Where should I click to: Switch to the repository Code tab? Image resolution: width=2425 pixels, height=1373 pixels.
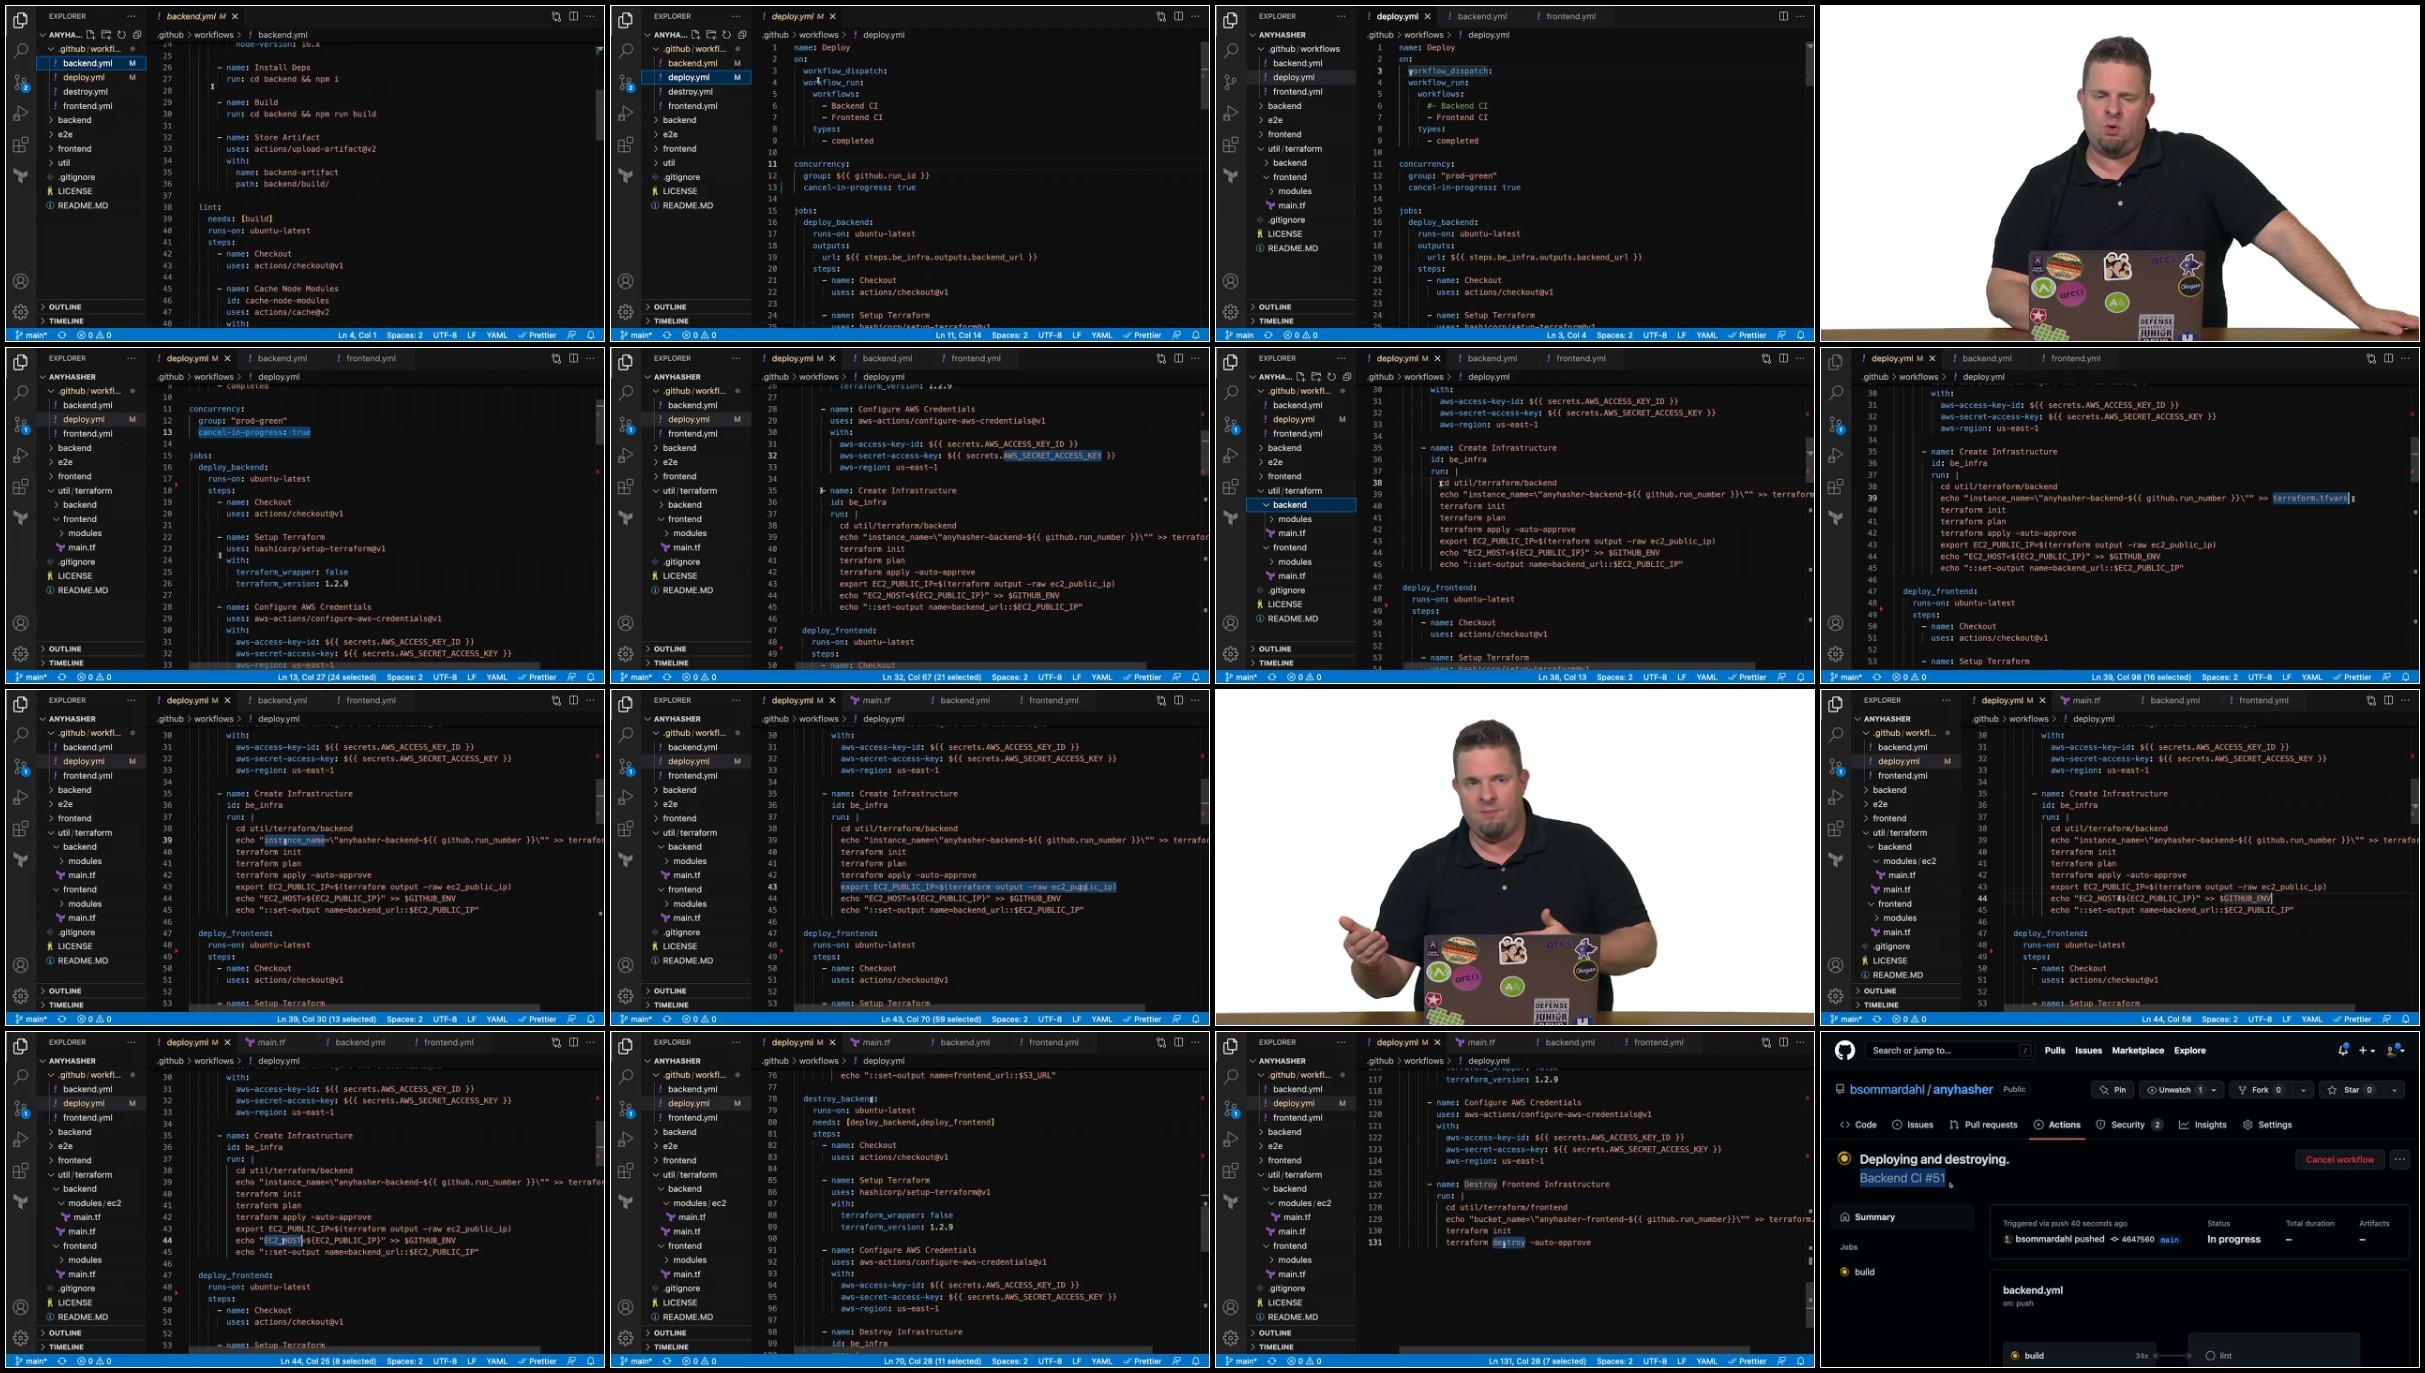pyautogui.click(x=1858, y=1125)
